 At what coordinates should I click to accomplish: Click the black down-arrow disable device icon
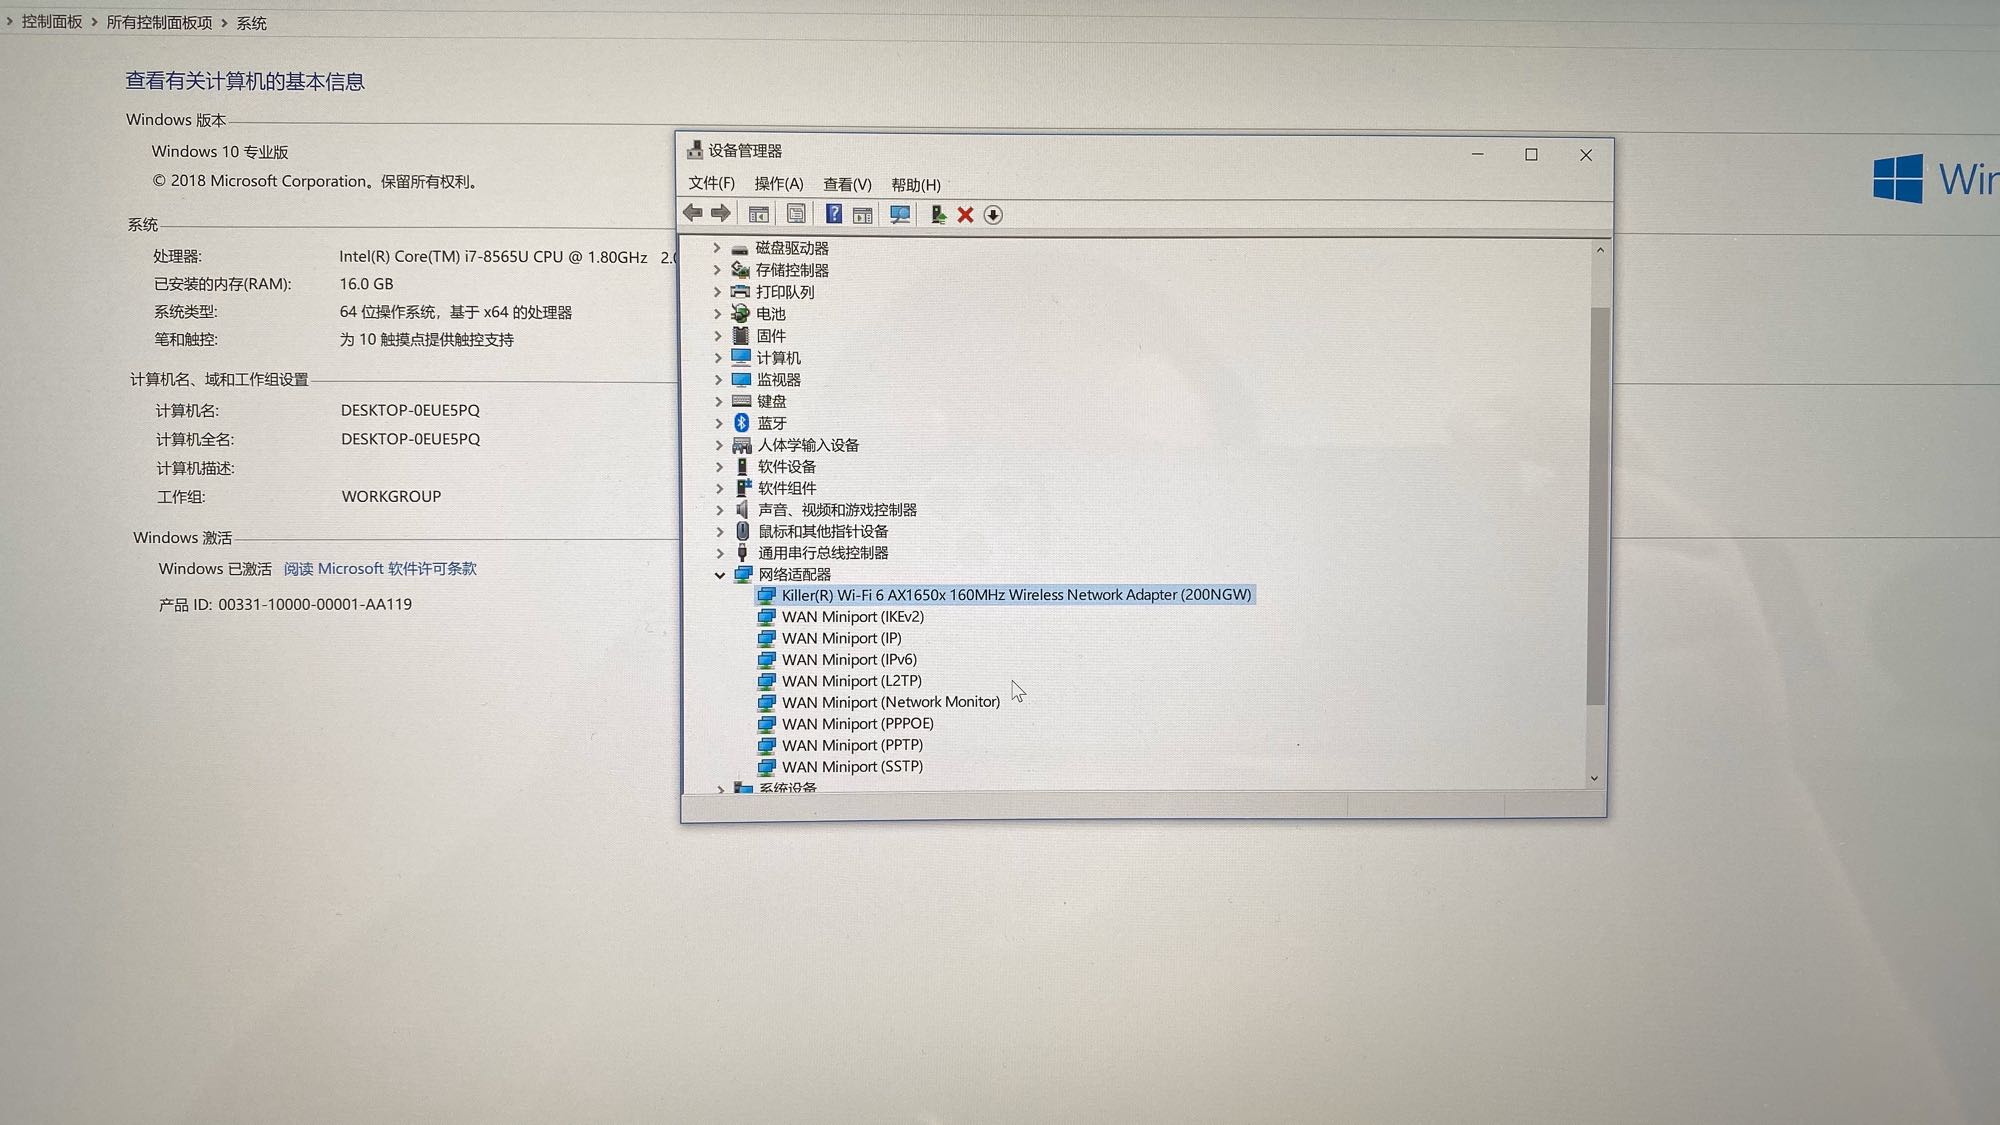point(993,215)
